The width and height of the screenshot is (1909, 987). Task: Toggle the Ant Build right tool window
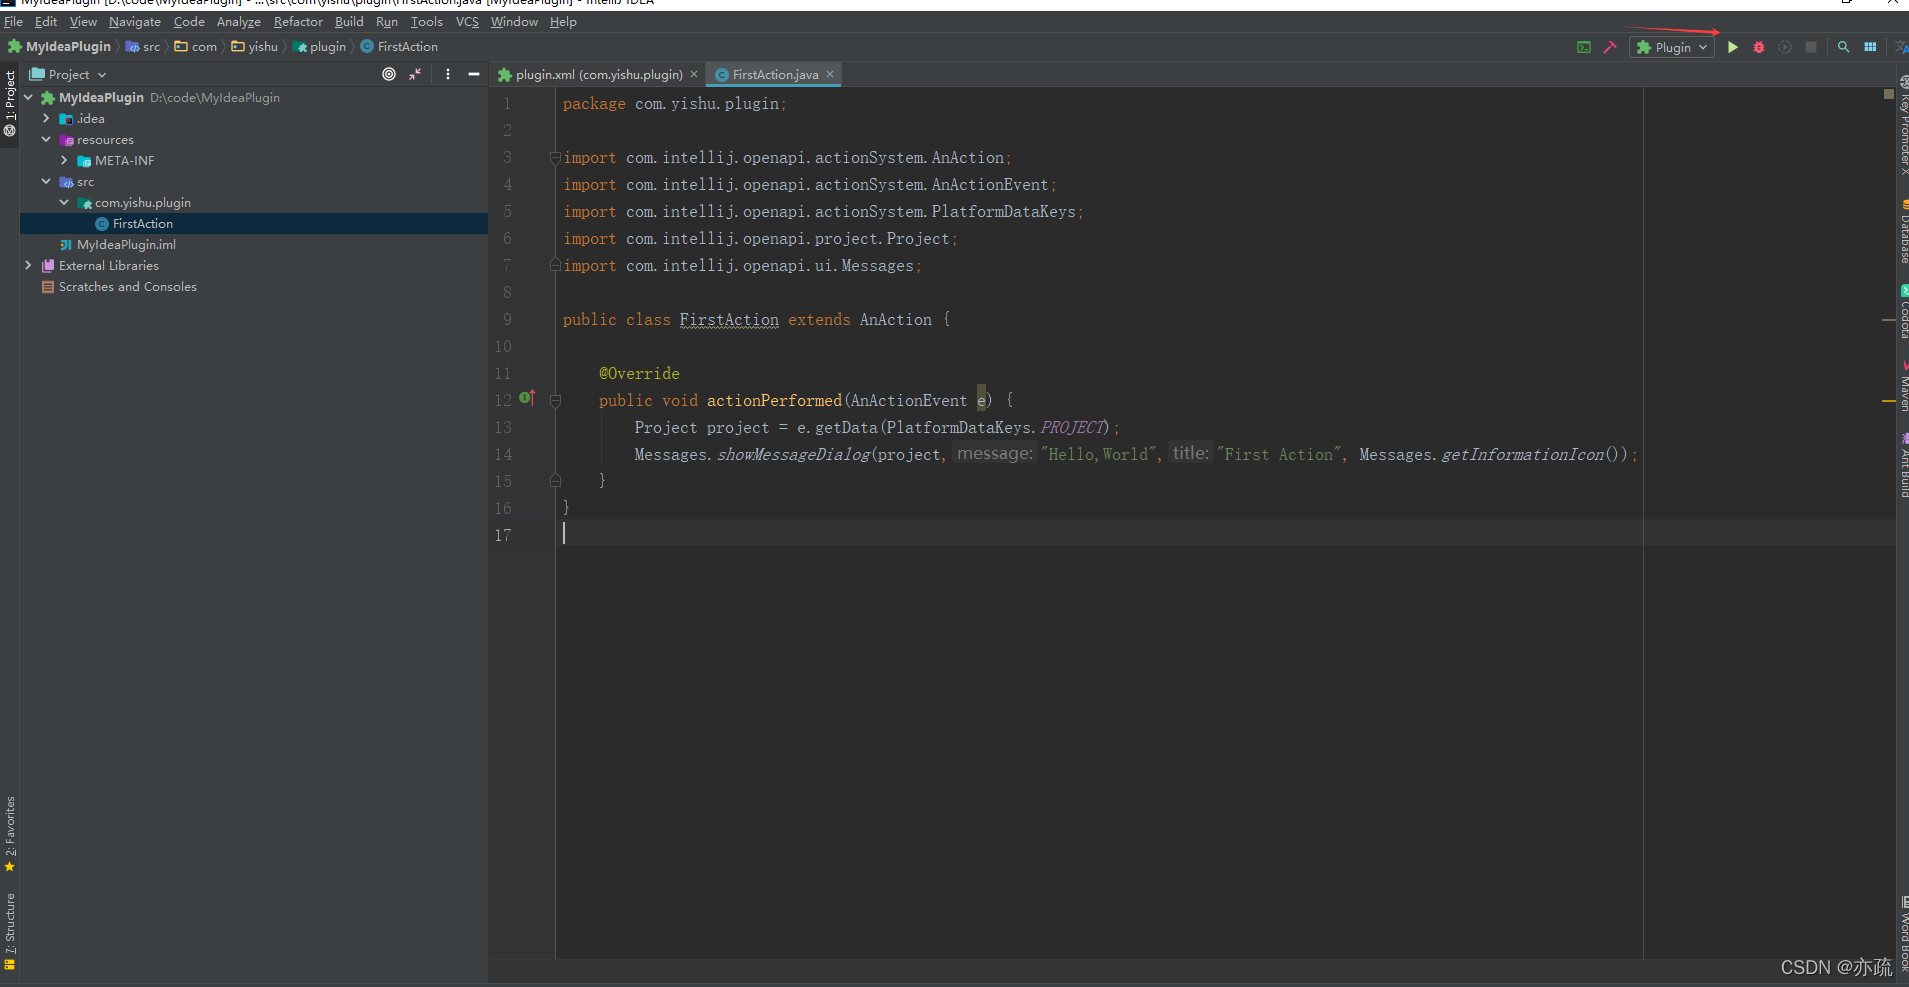tap(1903, 465)
